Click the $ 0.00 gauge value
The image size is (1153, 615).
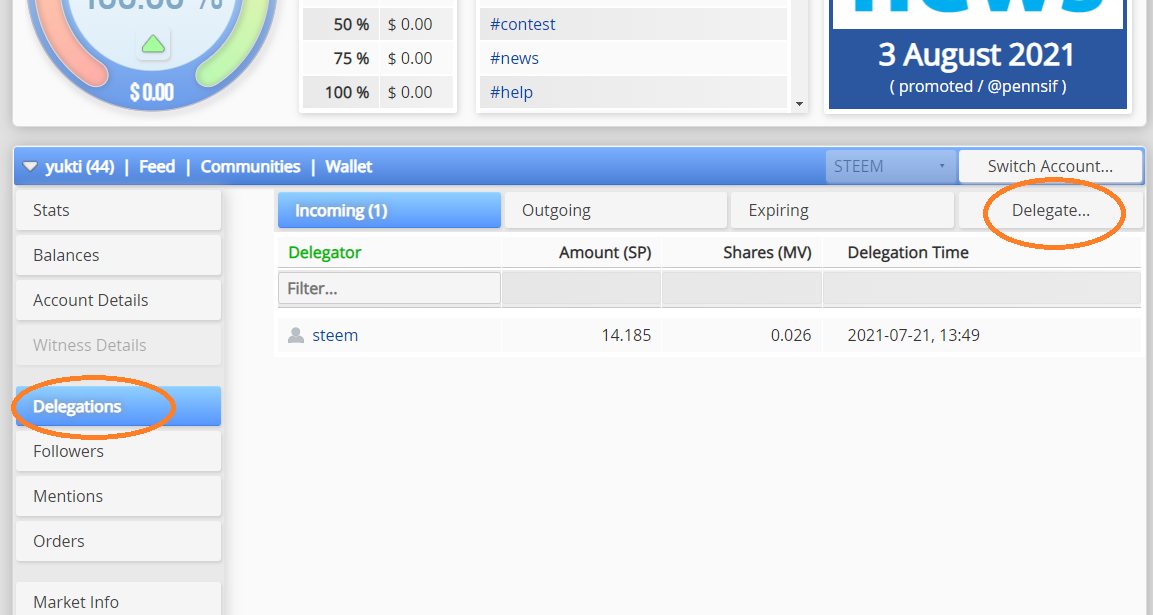point(152,92)
